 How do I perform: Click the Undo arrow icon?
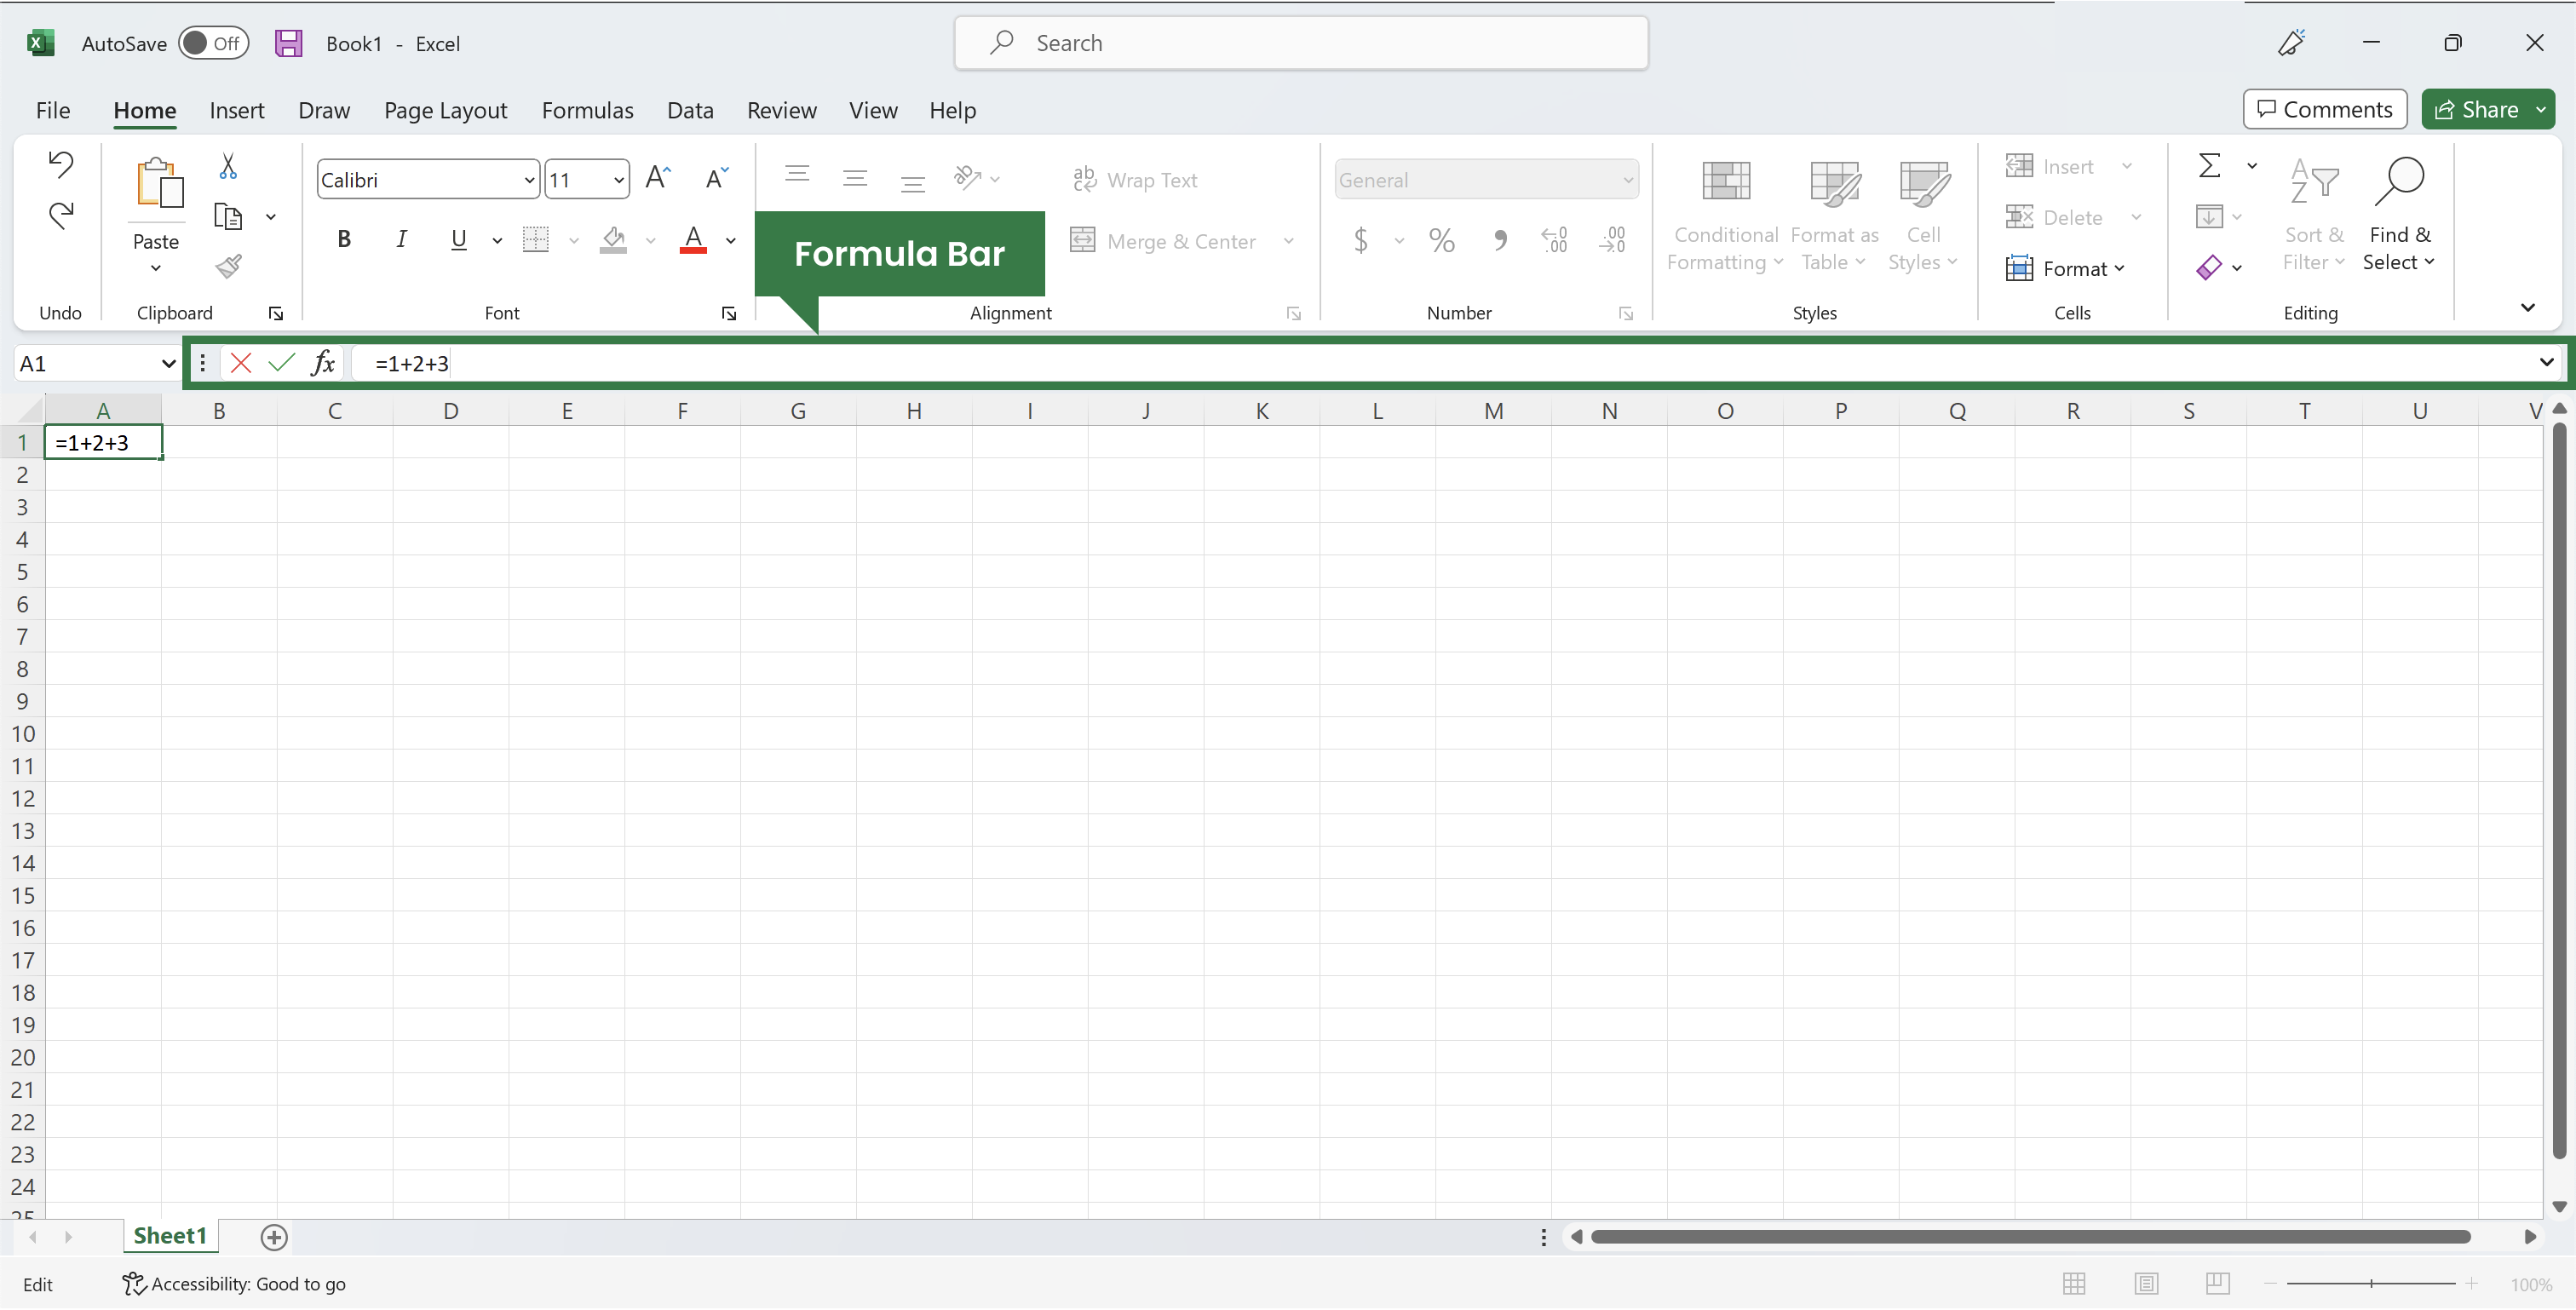61,164
